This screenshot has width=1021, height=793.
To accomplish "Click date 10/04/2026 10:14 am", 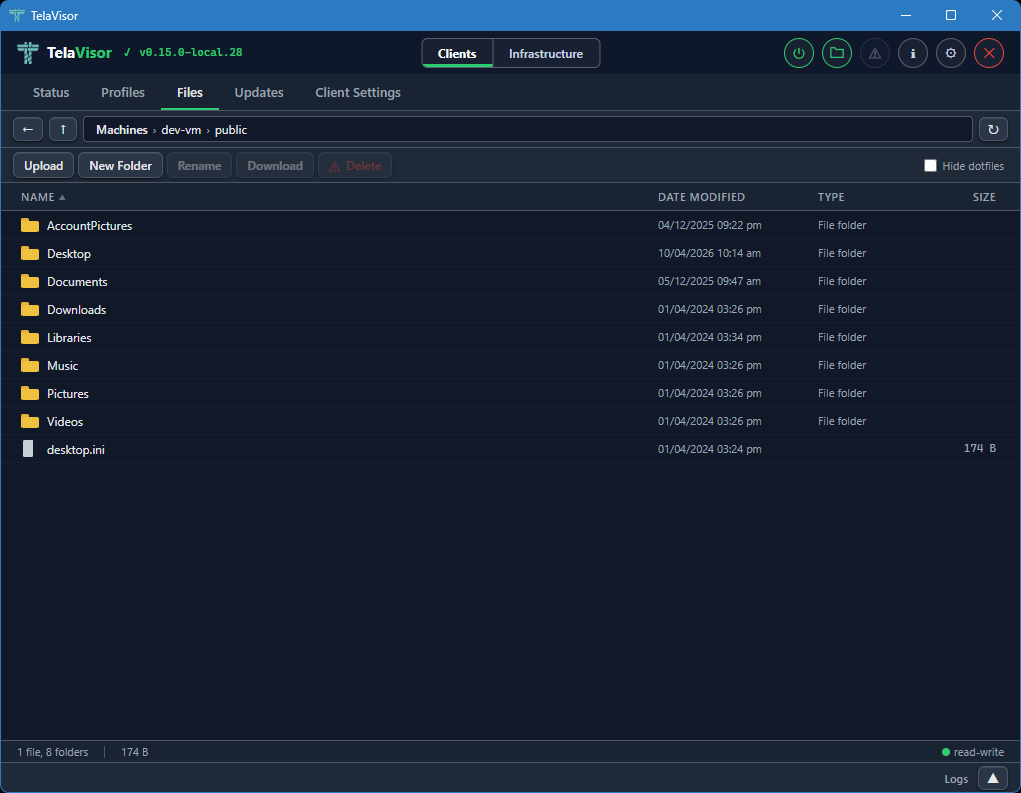I will 709,253.
